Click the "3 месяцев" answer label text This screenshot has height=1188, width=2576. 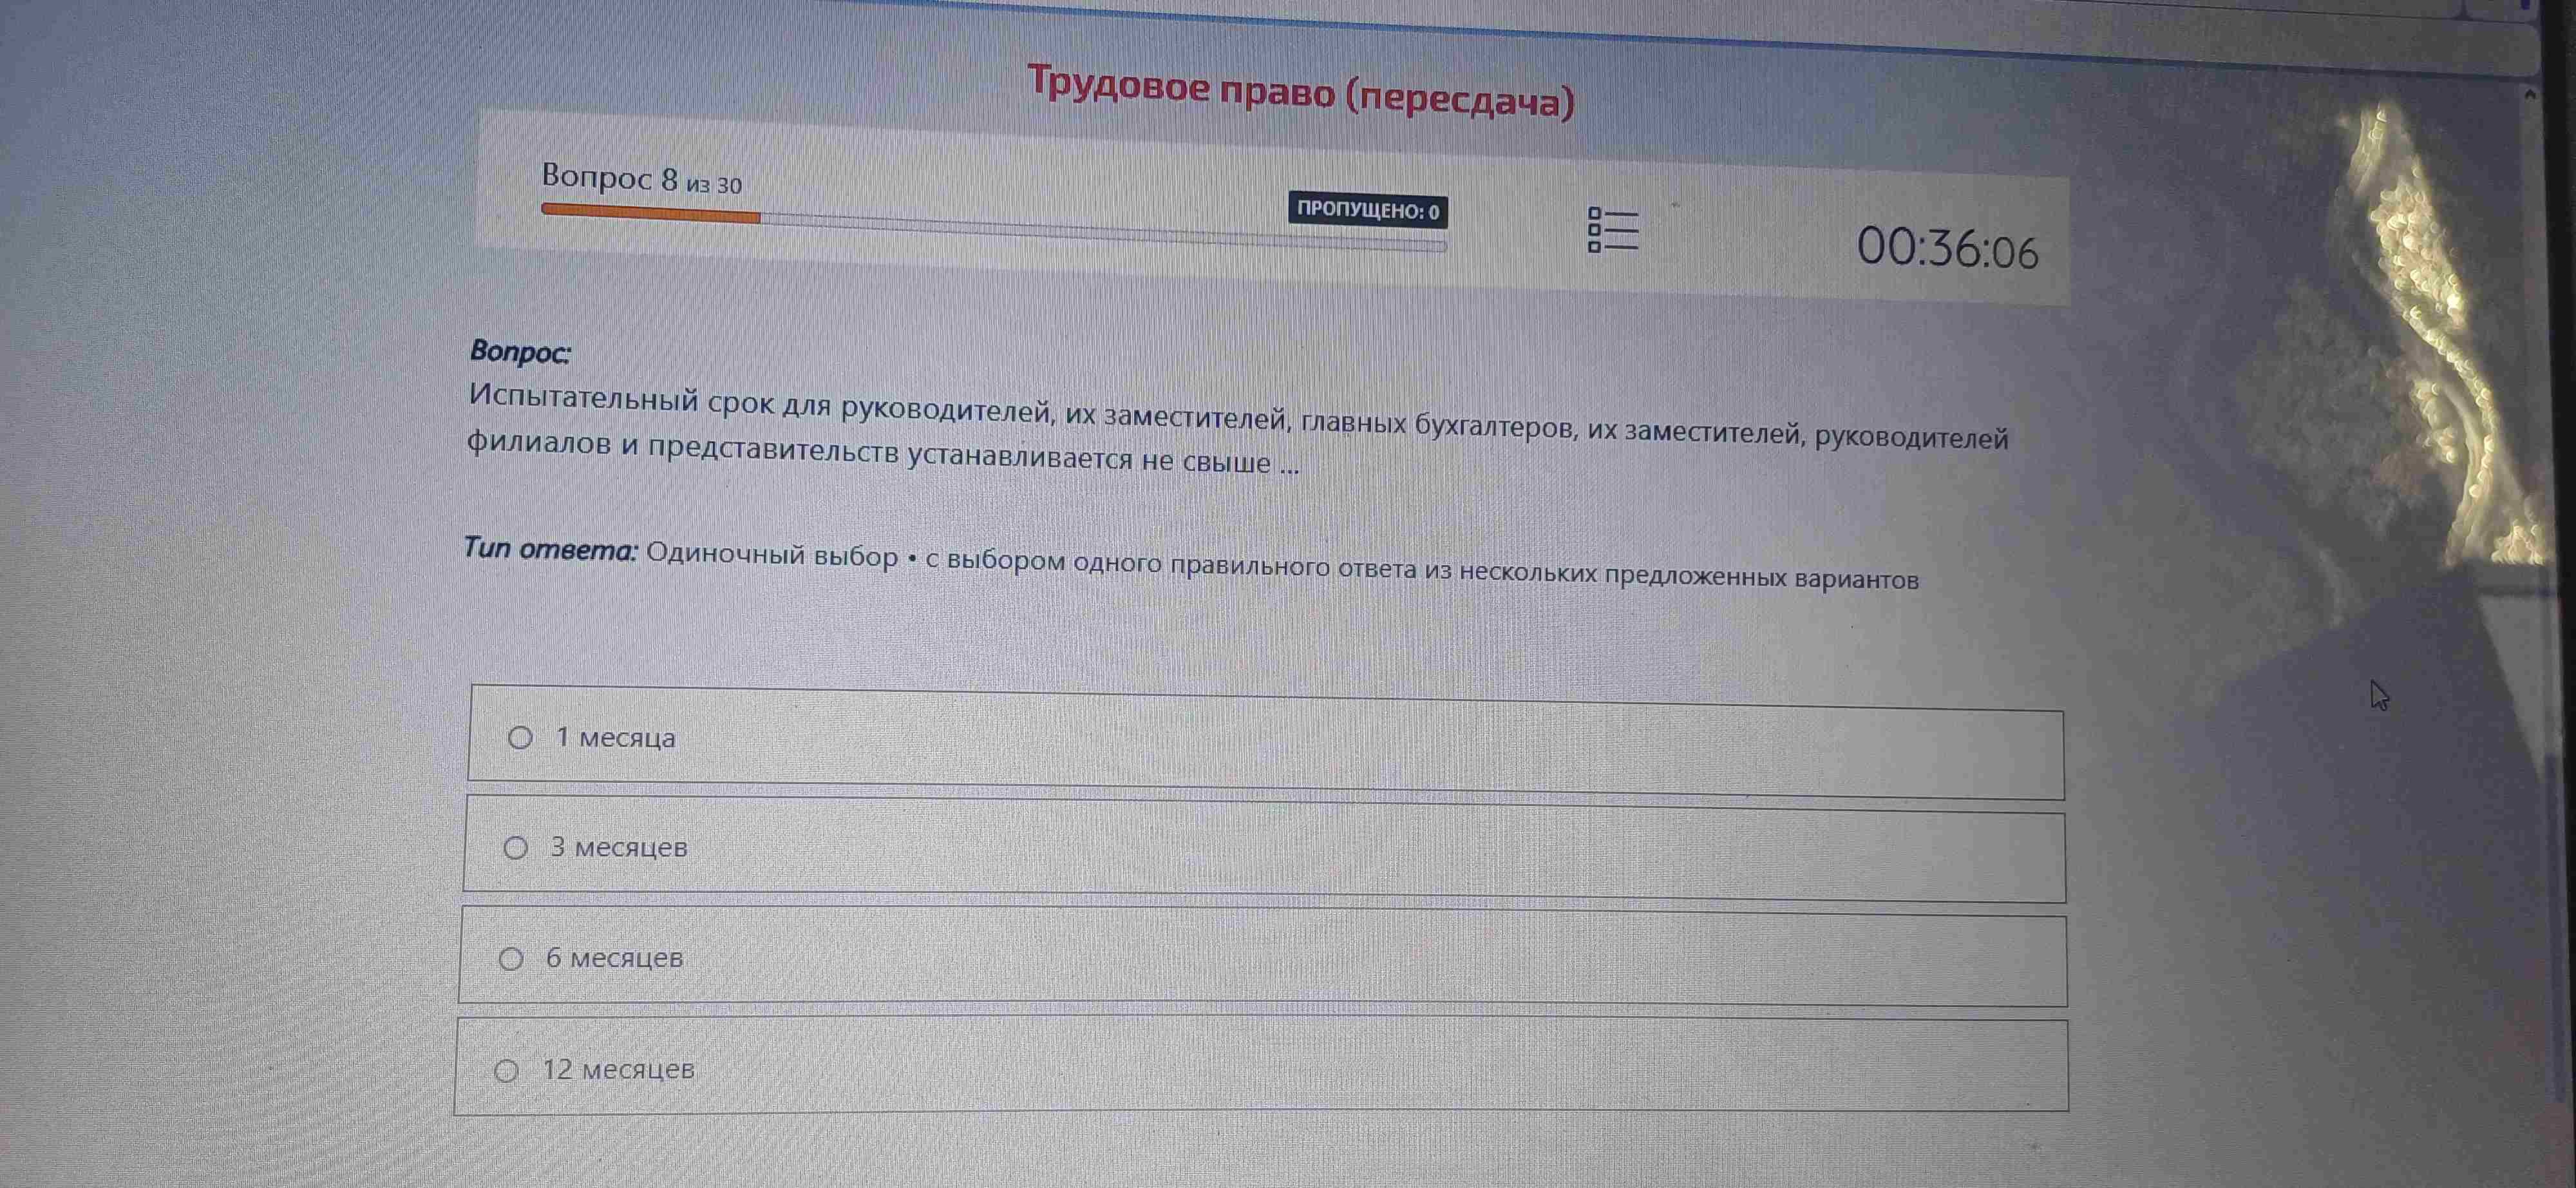[x=619, y=848]
